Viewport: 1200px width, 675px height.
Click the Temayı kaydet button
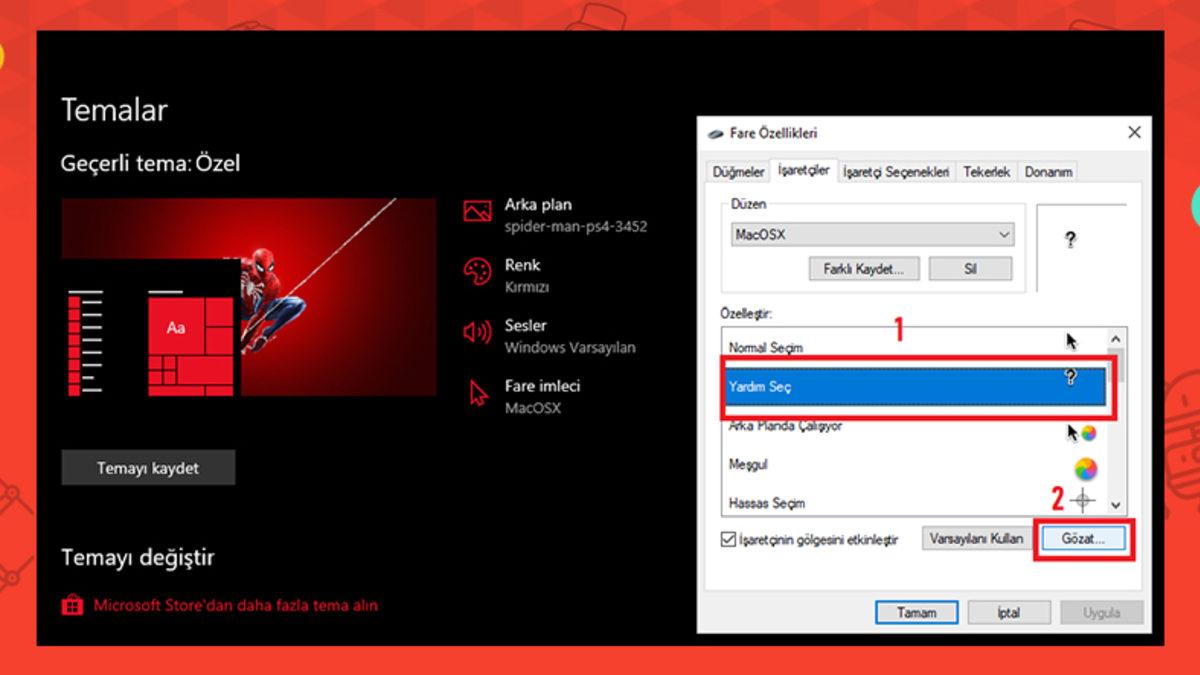[148, 467]
